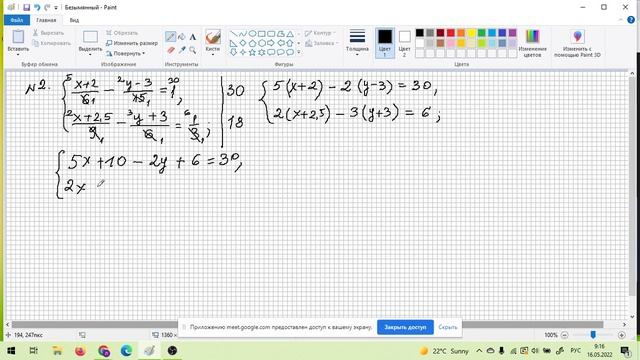Show hidden tray icons chevron
The image size is (640, 360).
click(x=479, y=351)
